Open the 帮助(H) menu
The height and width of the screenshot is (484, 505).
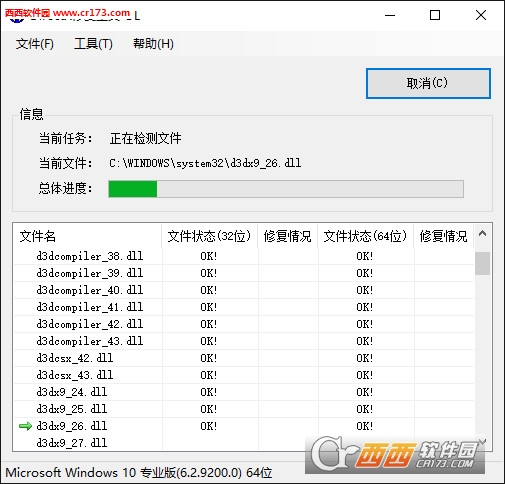[153, 44]
